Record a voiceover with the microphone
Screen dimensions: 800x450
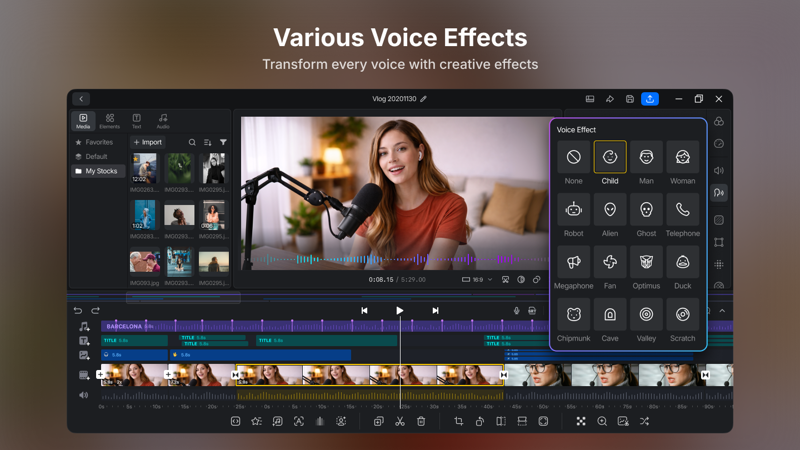(516, 311)
